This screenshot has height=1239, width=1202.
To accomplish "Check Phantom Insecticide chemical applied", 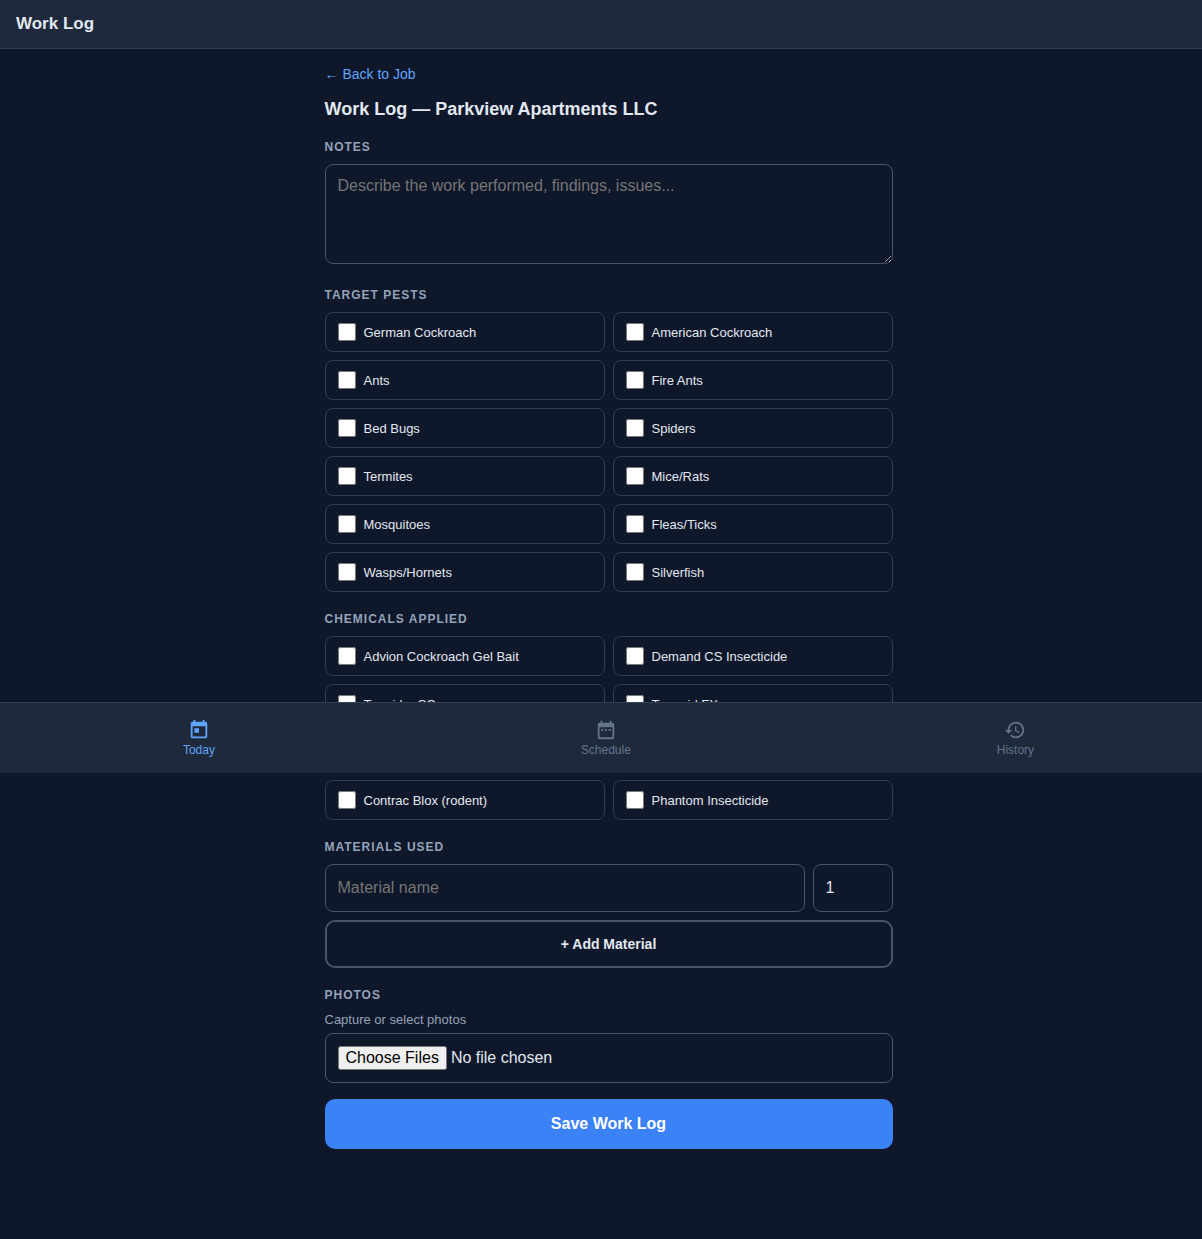I will 635,799.
